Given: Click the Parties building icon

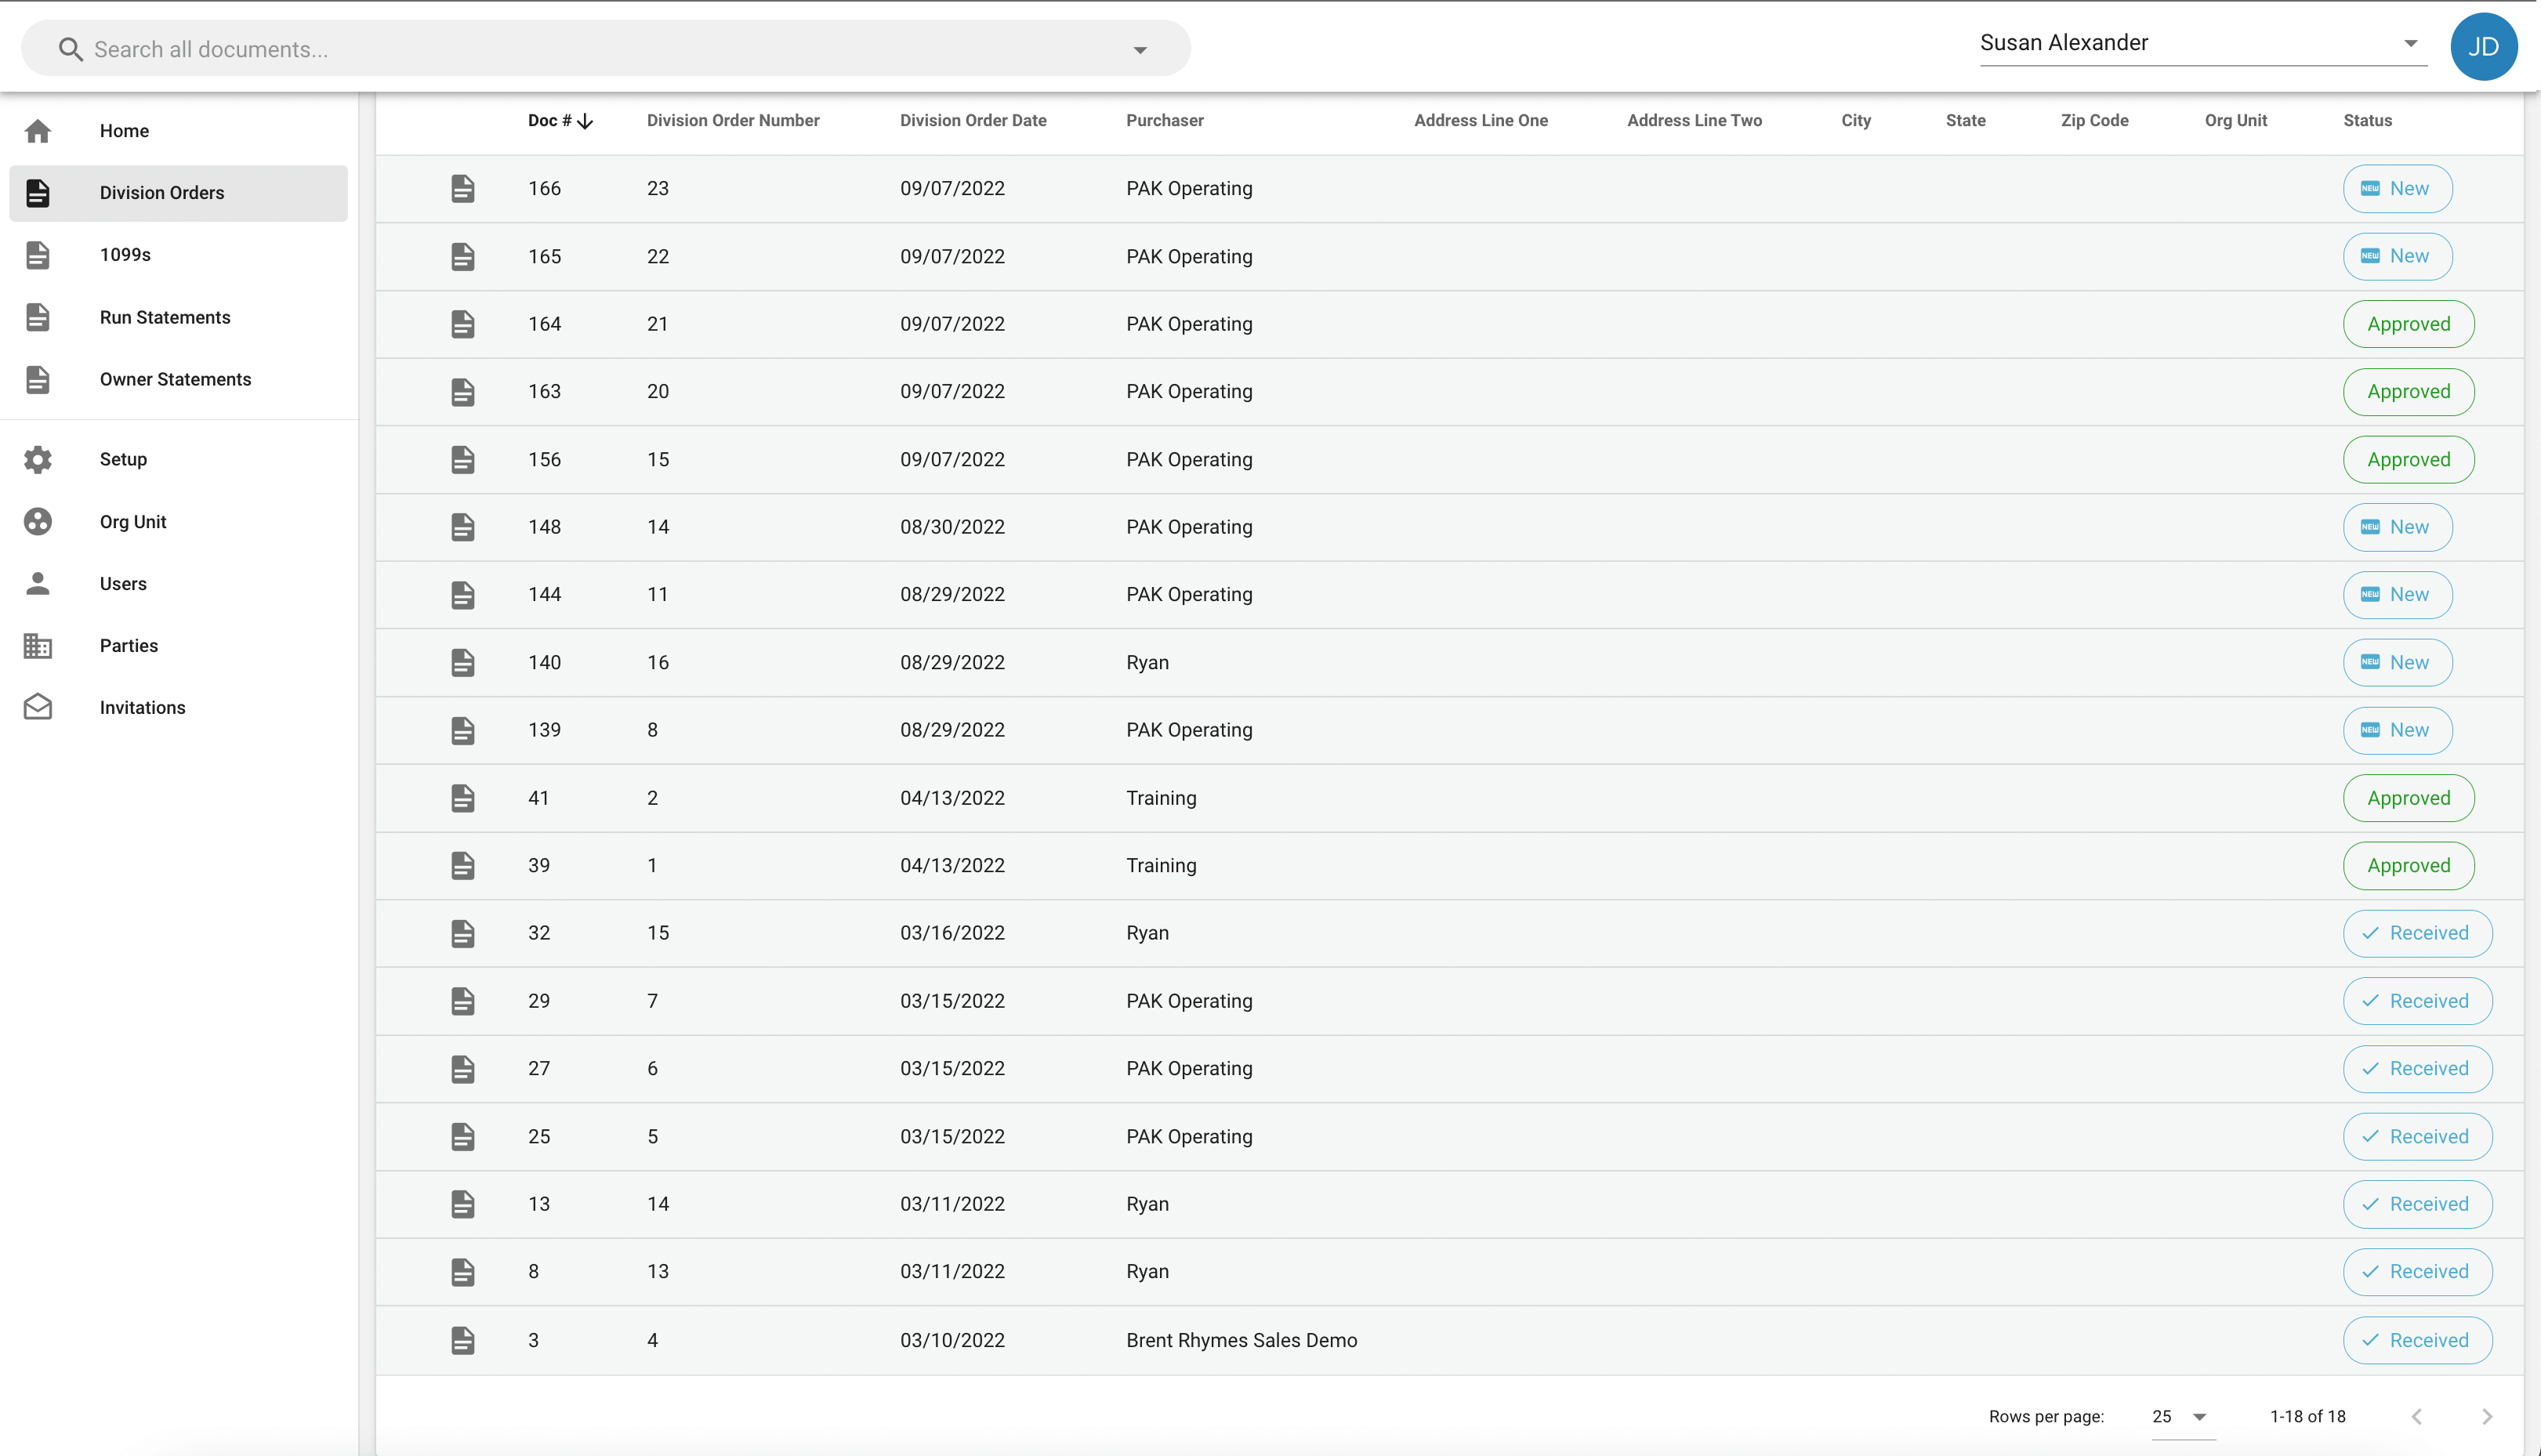Looking at the screenshot, I should 38,646.
